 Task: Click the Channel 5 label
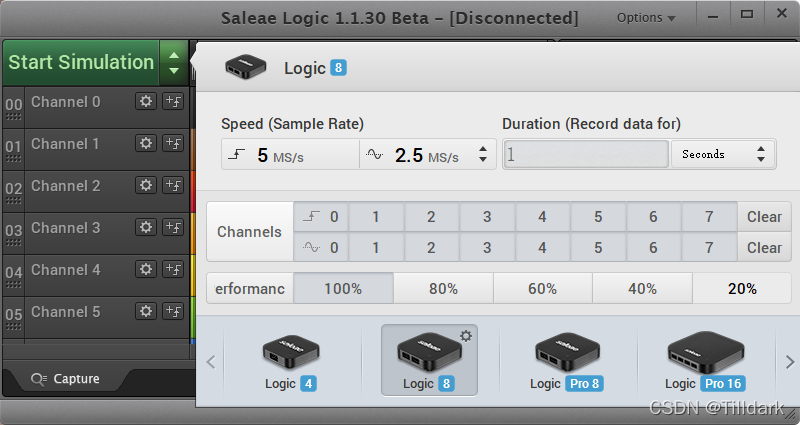pos(65,312)
